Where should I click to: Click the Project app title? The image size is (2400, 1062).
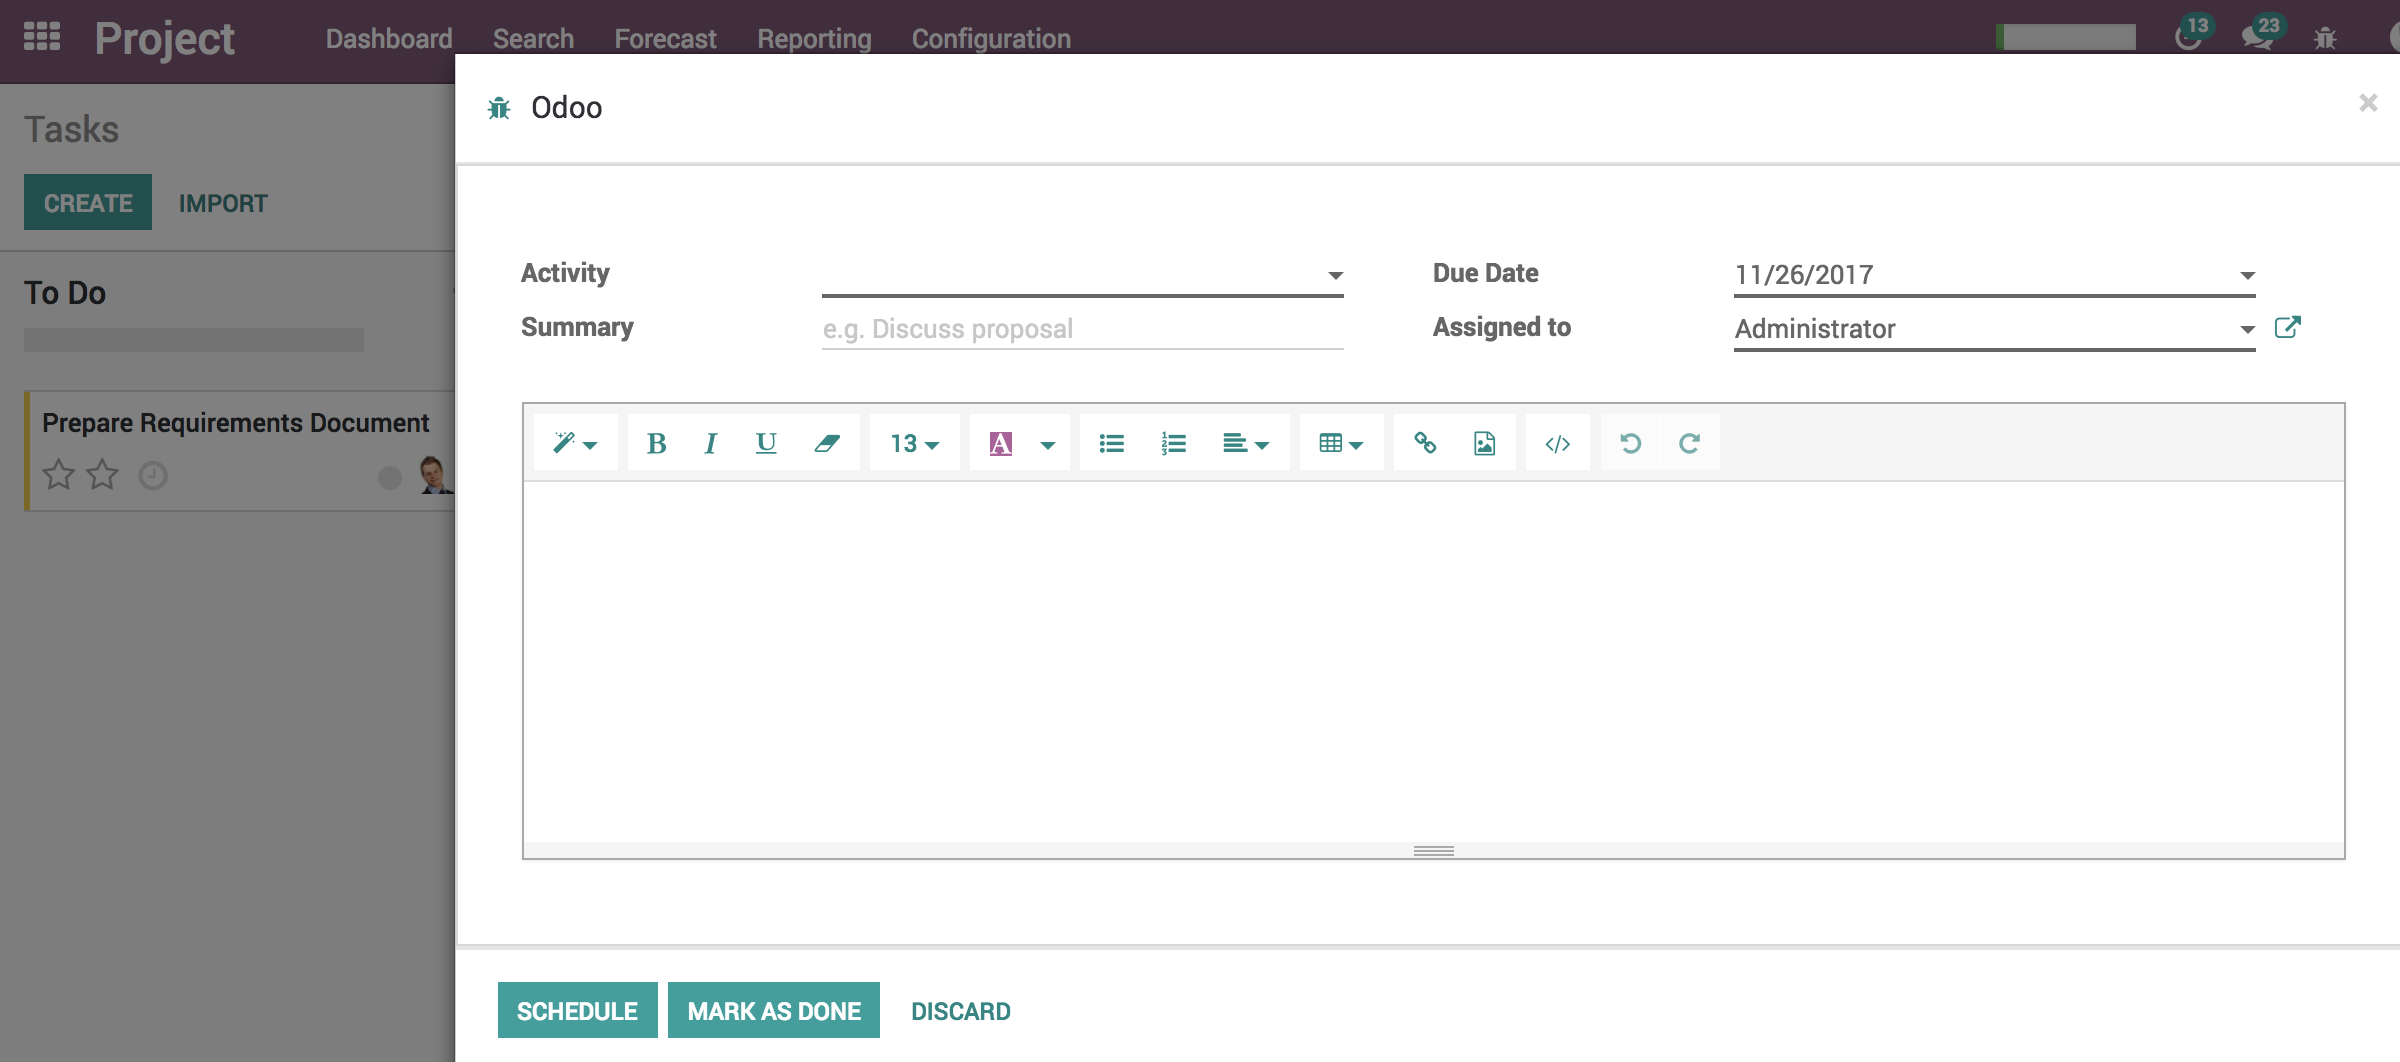click(x=165, y=39)
